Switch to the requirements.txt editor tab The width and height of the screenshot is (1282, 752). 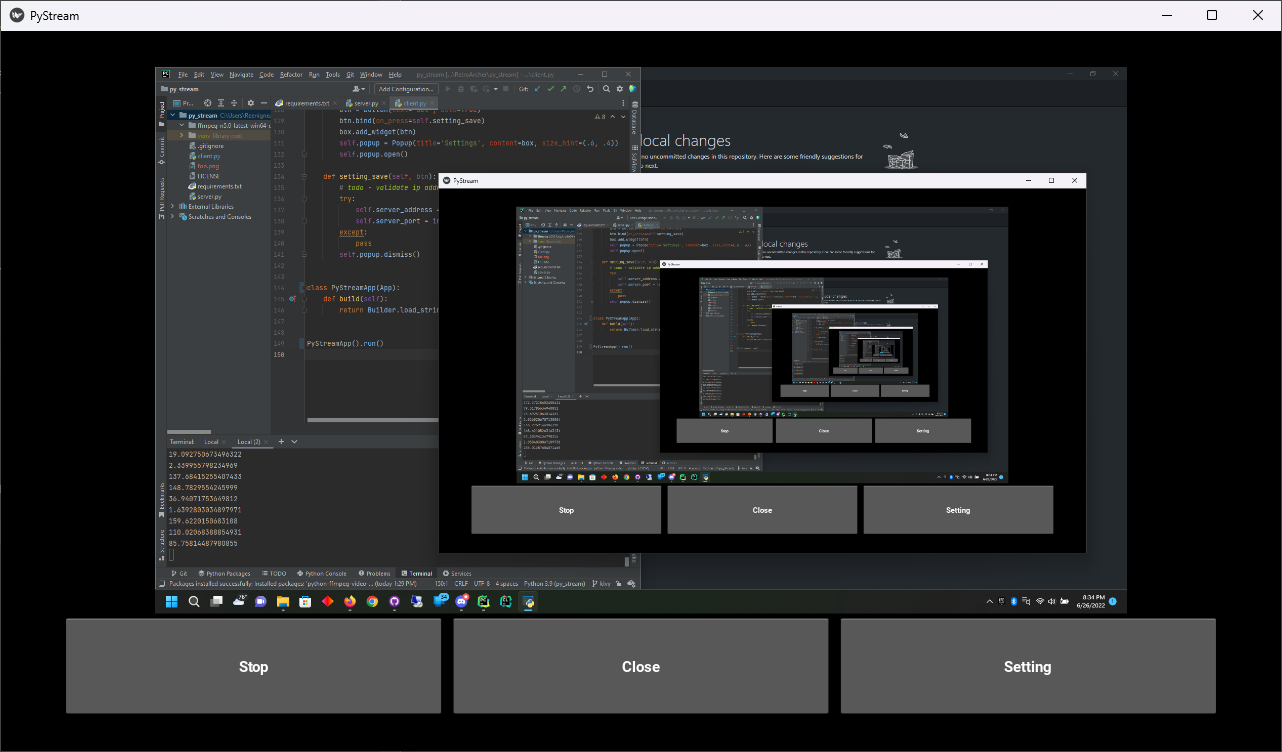point(305,104)
